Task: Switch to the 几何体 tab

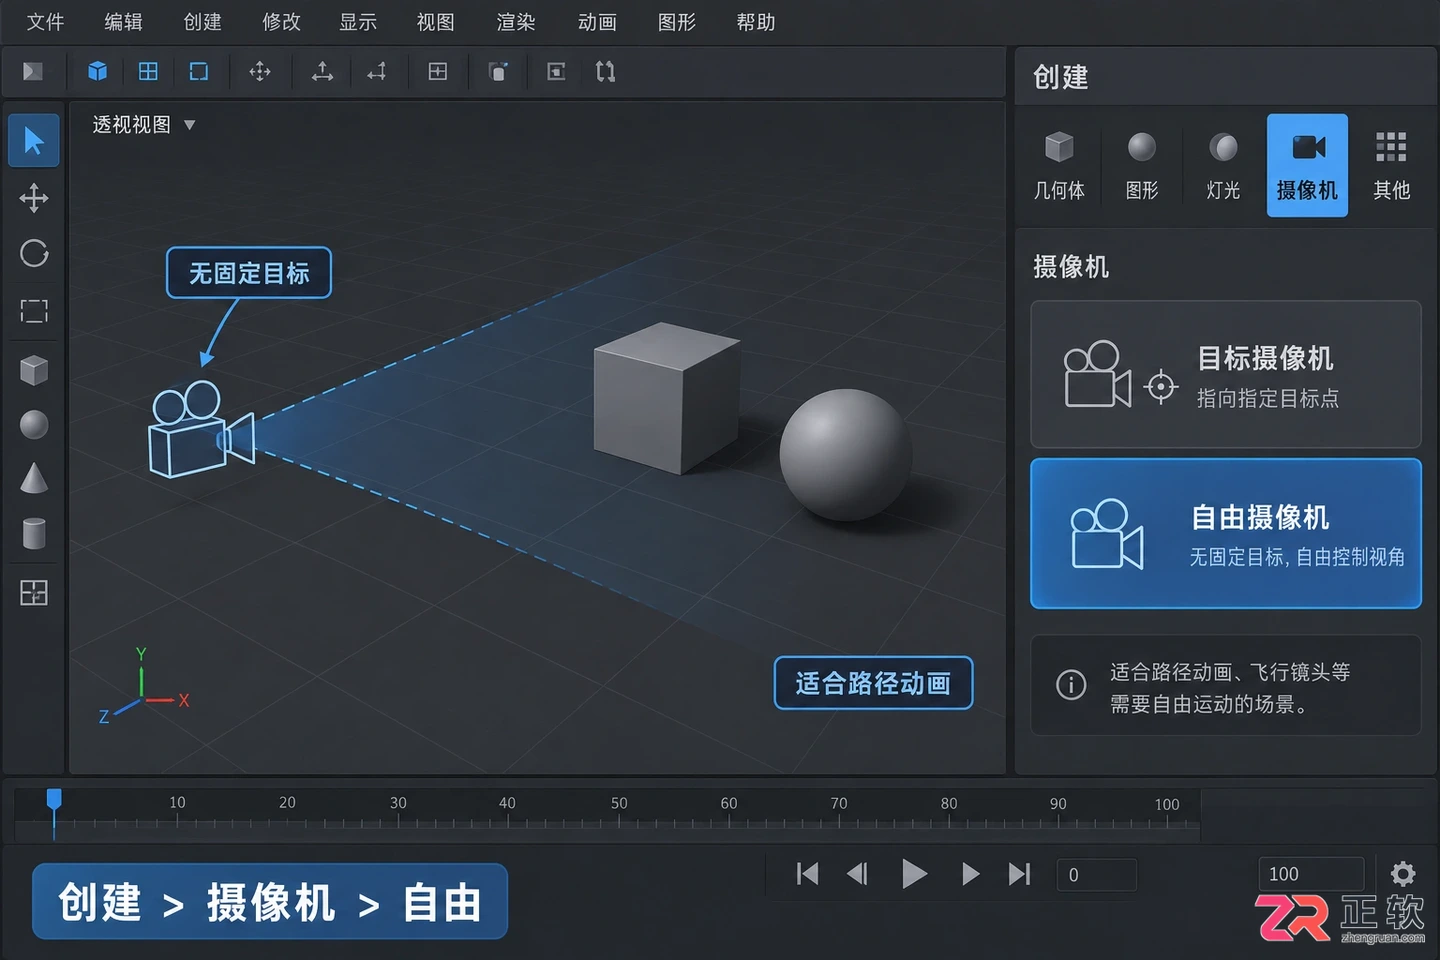Action: point(1059,166)
